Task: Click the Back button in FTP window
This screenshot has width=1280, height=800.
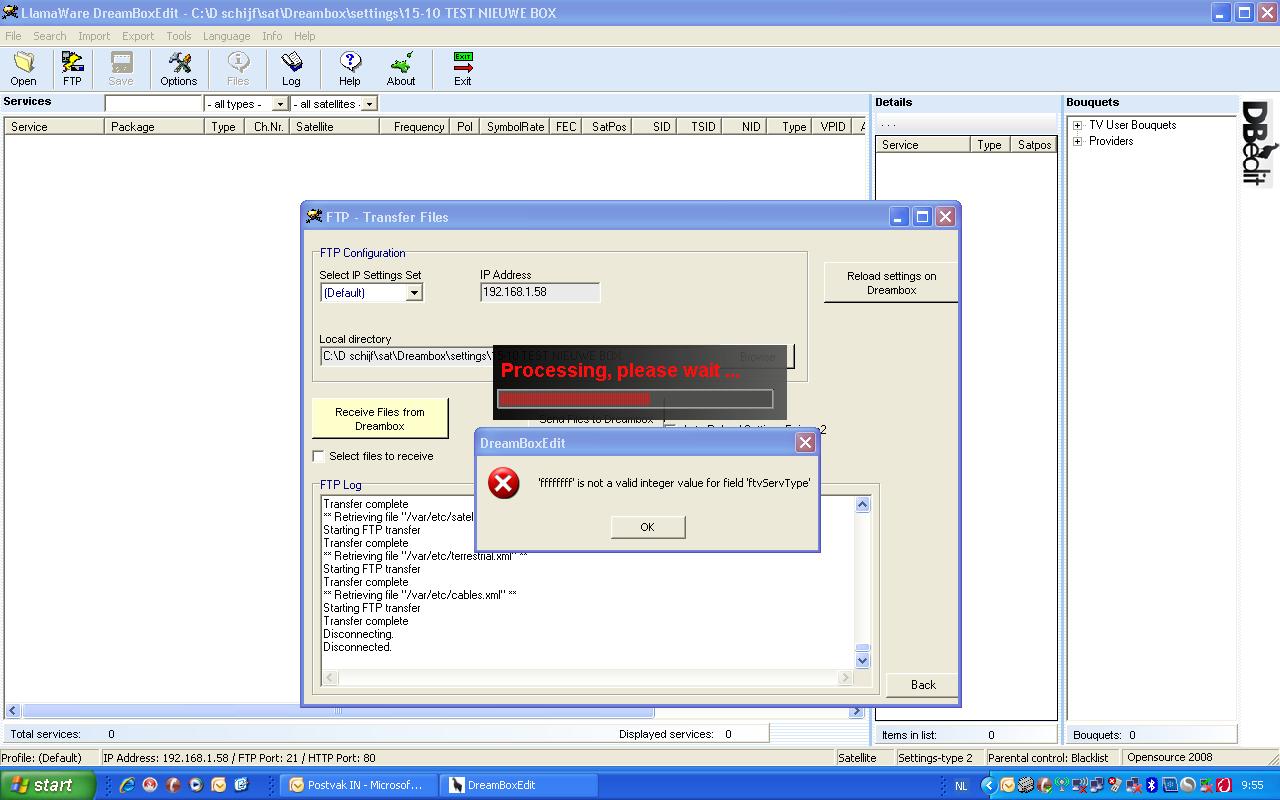Action: 923,685
